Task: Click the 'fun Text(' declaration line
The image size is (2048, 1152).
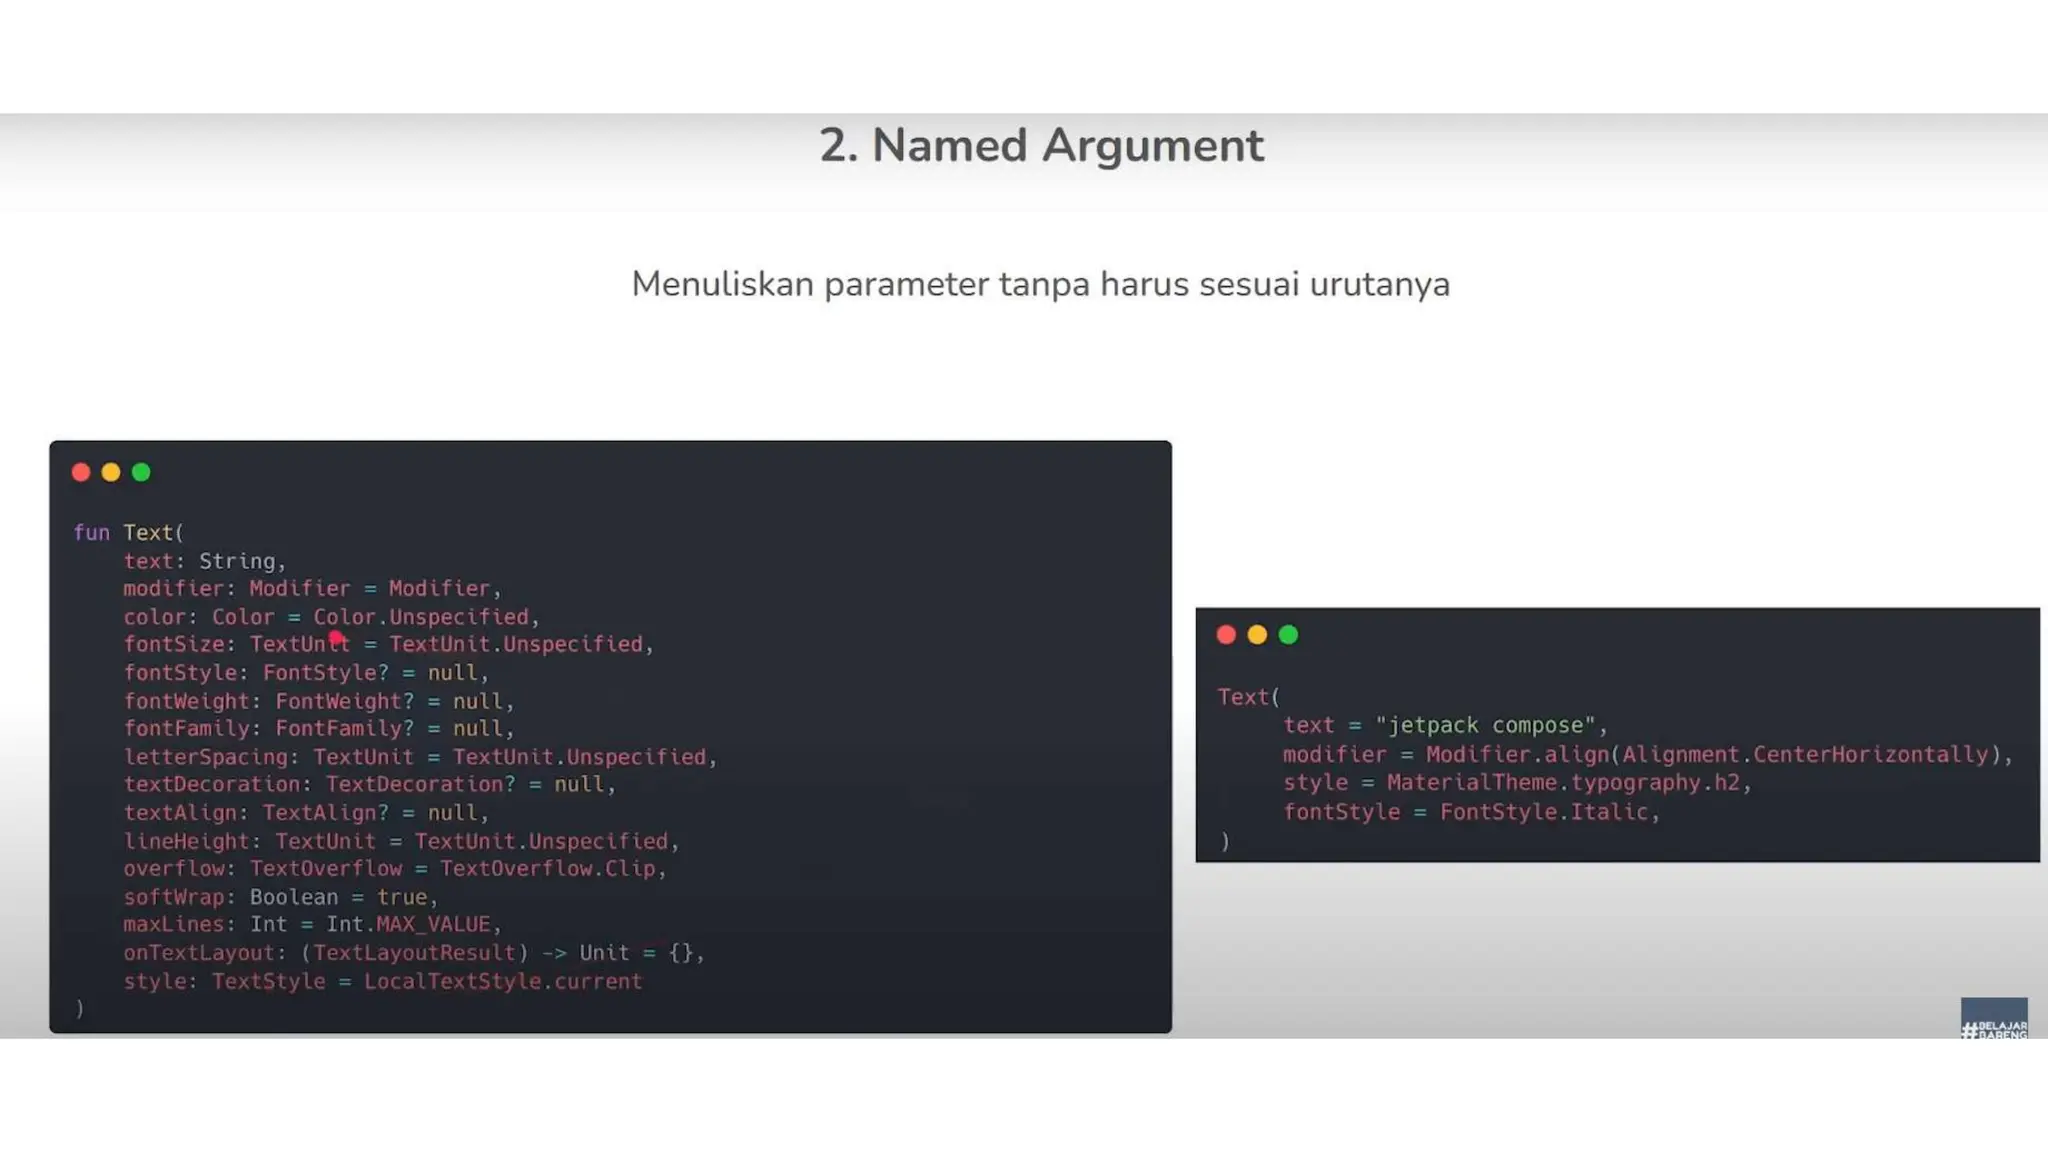Action: [x=128, y=532]
